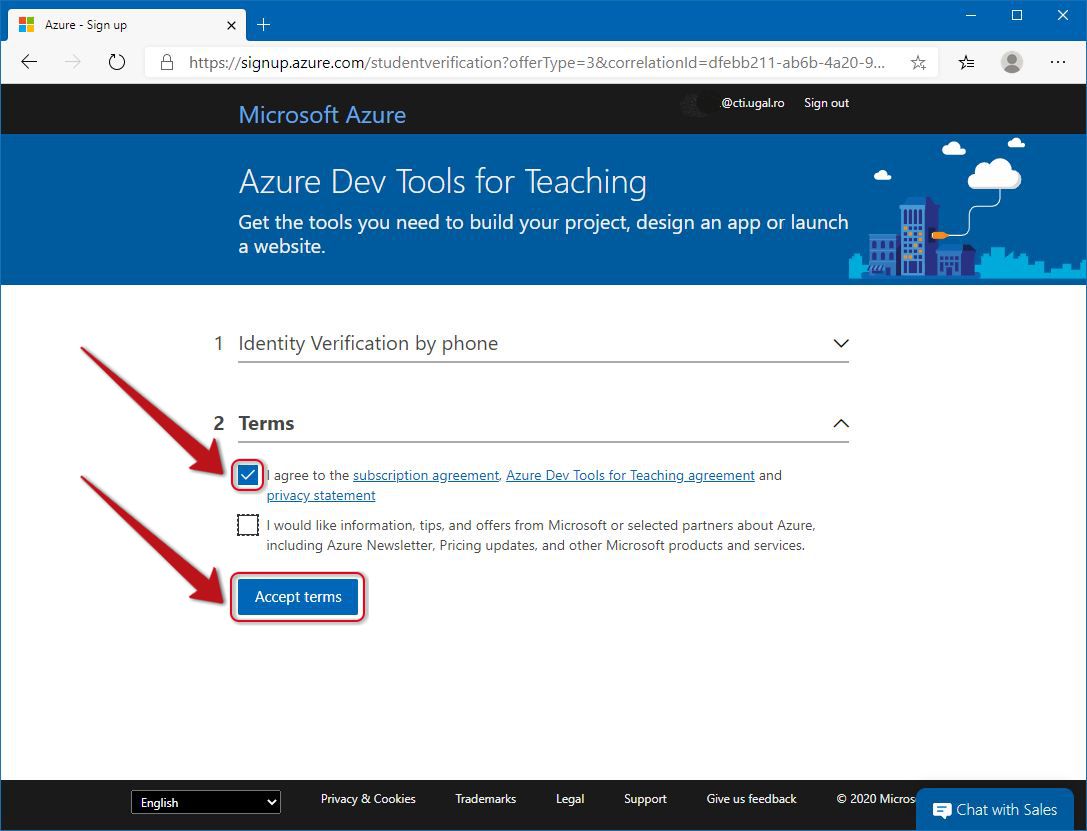Select the Azure - Sign up browser tab

click(128, 25)
